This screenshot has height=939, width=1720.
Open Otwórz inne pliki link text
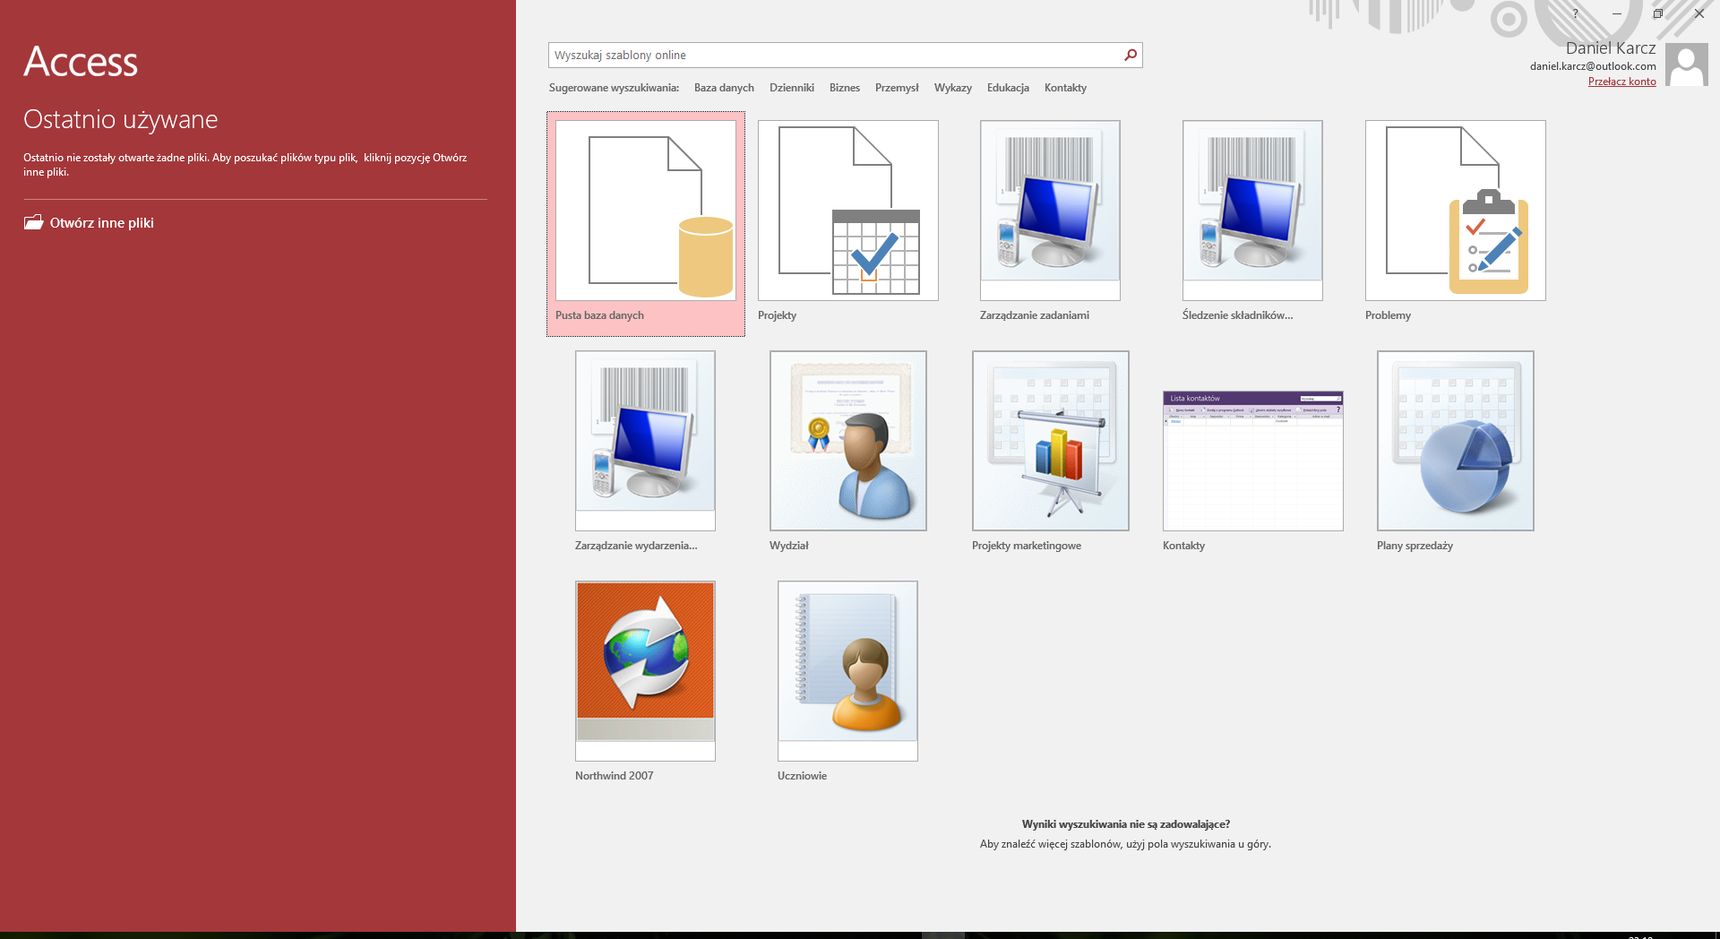coord(102,223)
